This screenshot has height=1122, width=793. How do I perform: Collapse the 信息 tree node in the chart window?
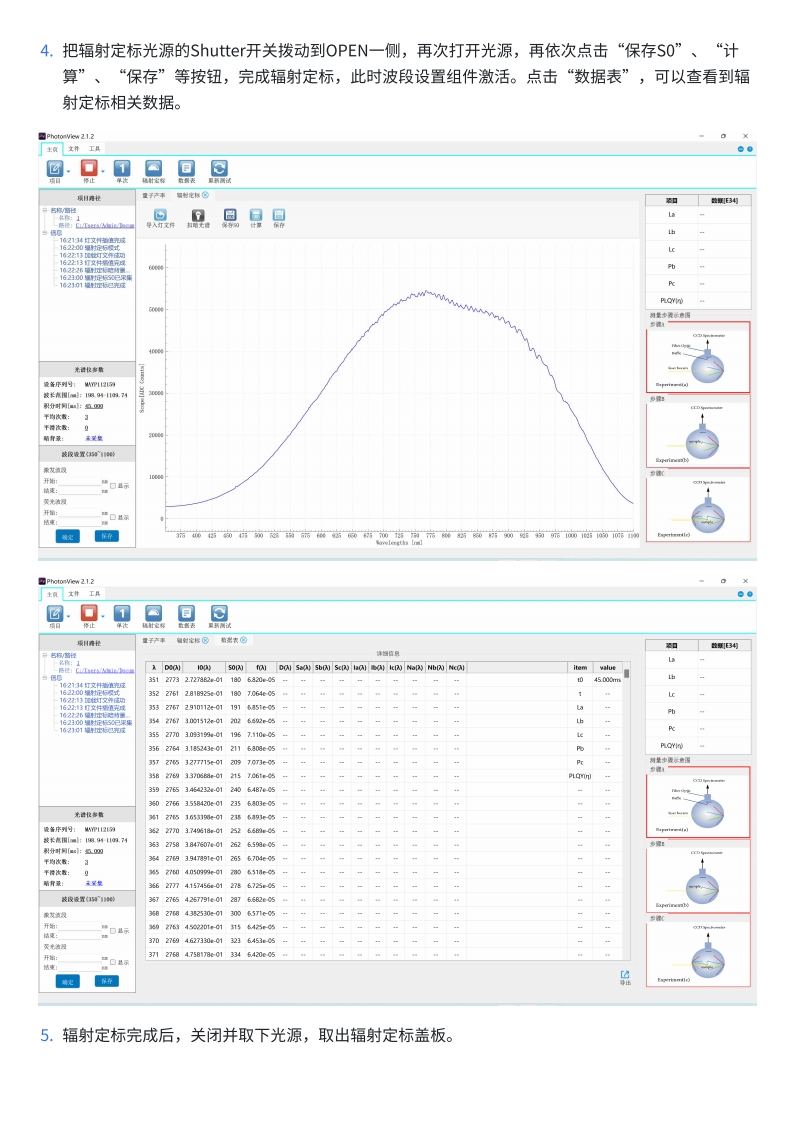point(44,232)
